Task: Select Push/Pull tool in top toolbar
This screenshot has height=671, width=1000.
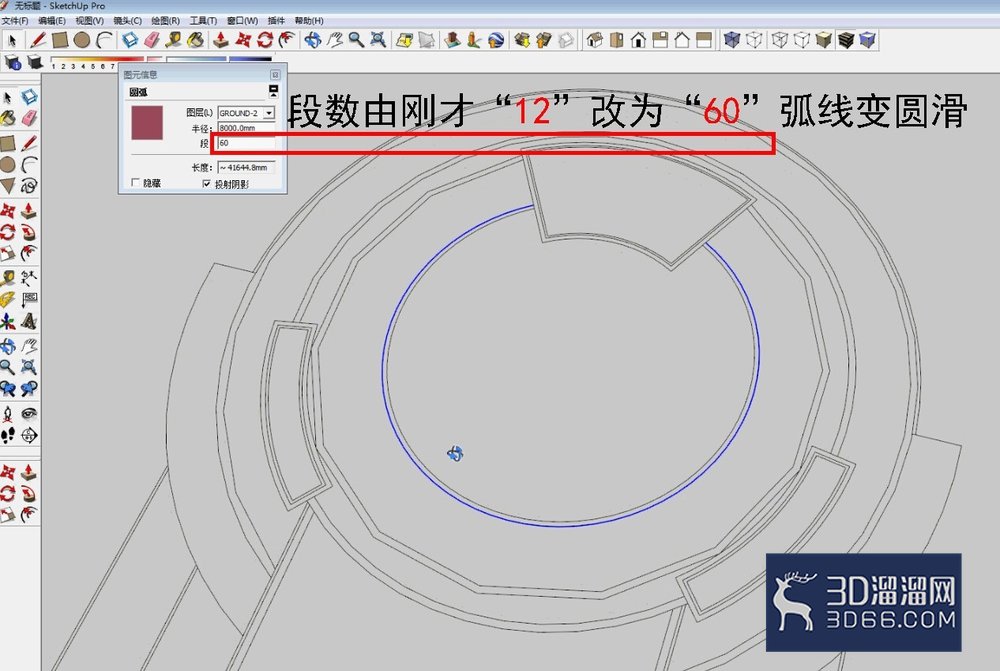Action: (221, 40)
